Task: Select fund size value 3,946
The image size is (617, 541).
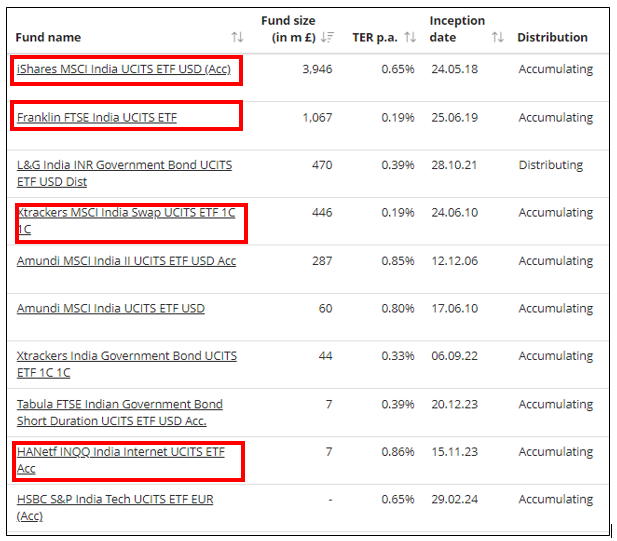Action: [317, 69]
